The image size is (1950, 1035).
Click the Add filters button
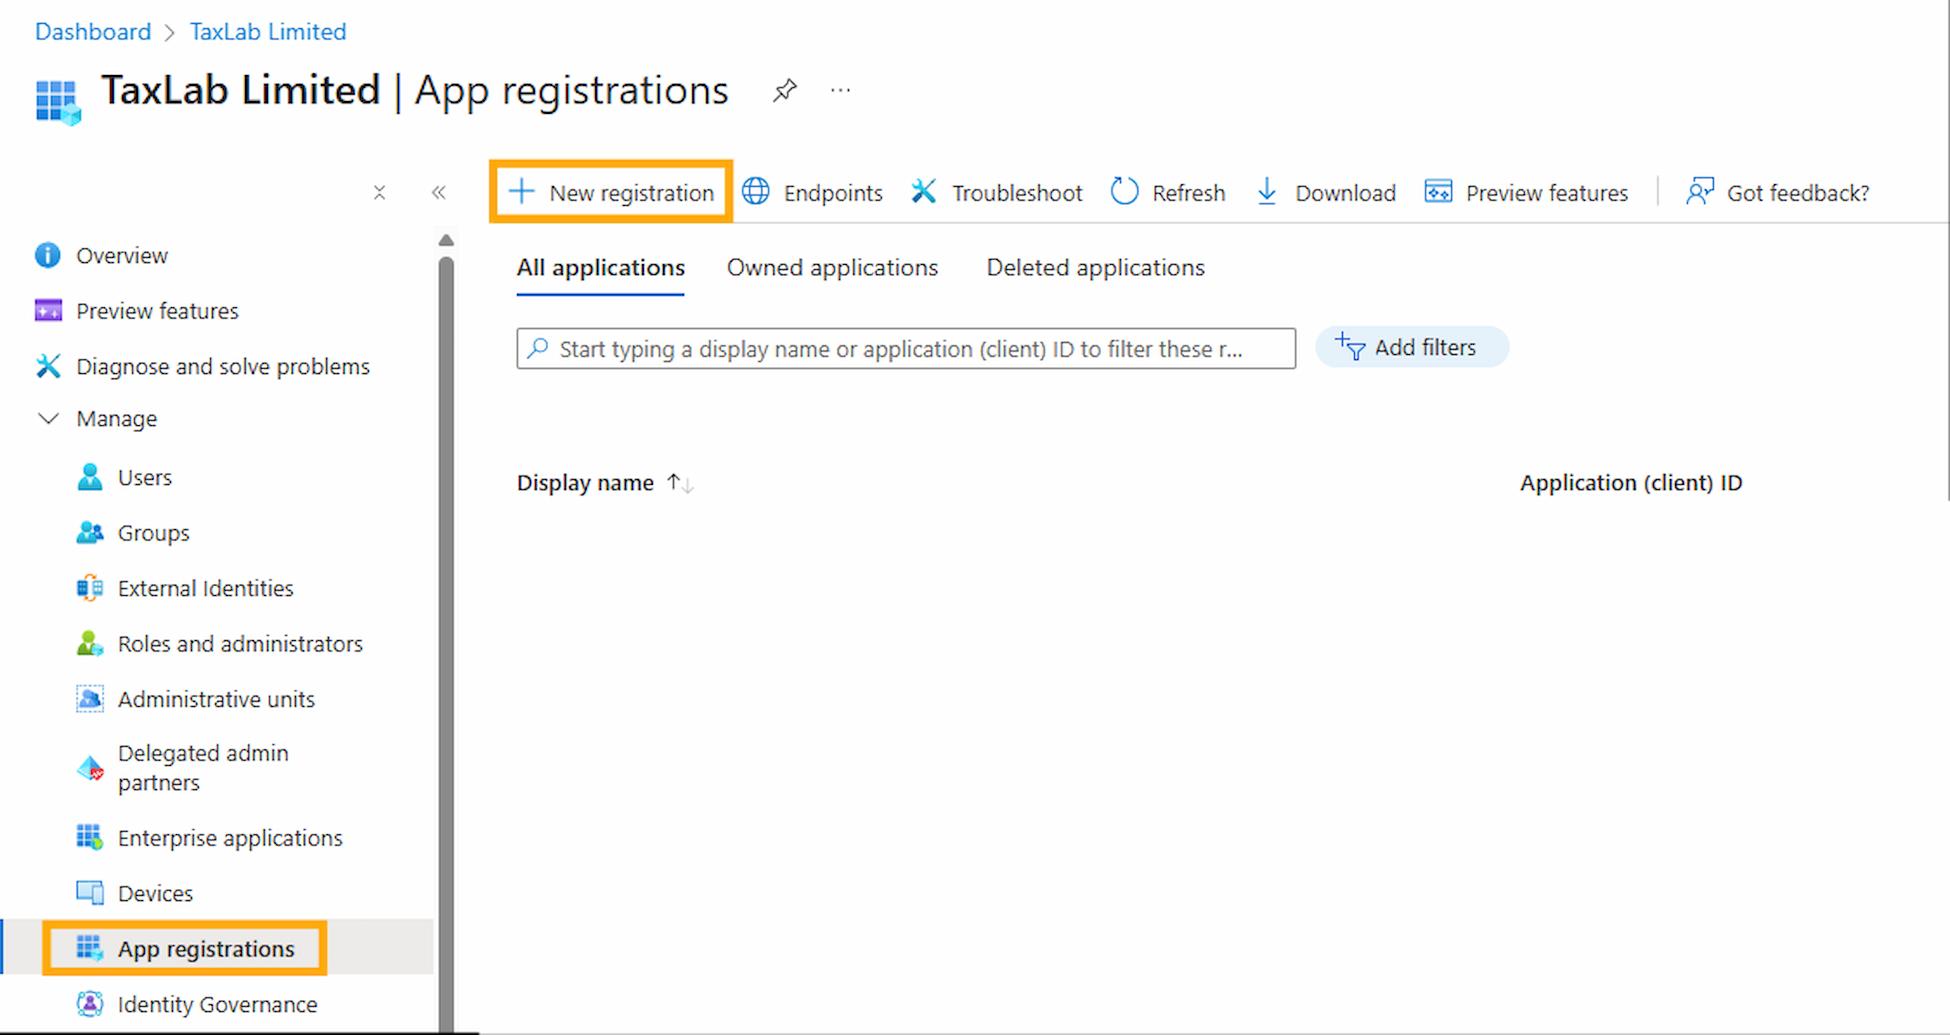(x=1411, y=347)
